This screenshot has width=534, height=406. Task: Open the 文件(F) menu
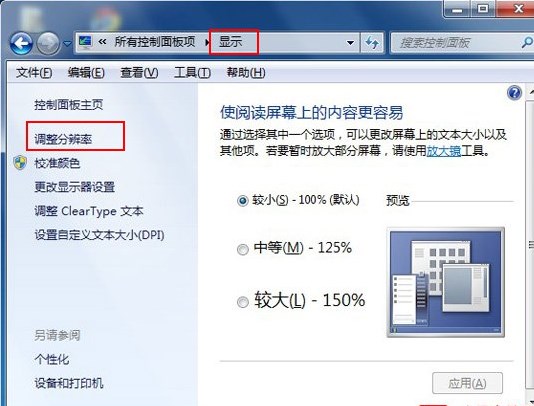tap(34, 73)
